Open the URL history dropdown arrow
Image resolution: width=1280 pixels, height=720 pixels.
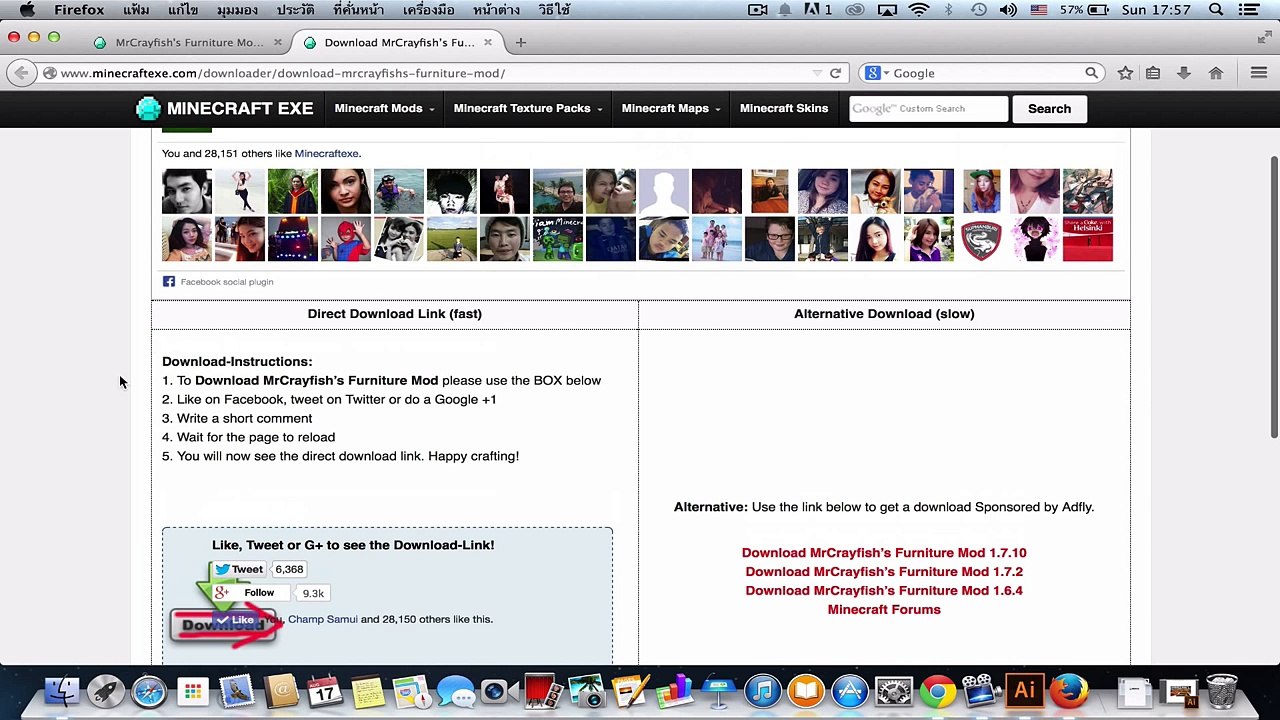coord(817,73)
